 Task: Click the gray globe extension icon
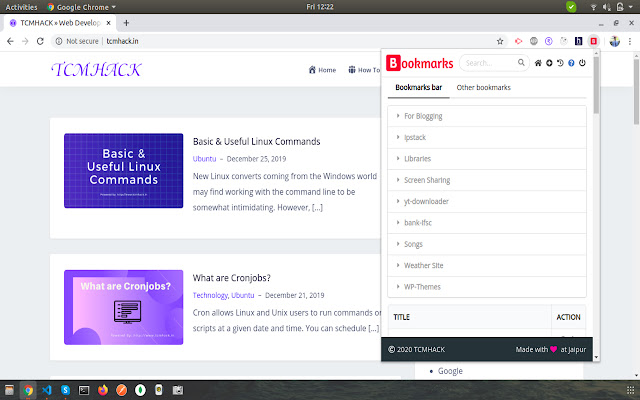[533, 41]
